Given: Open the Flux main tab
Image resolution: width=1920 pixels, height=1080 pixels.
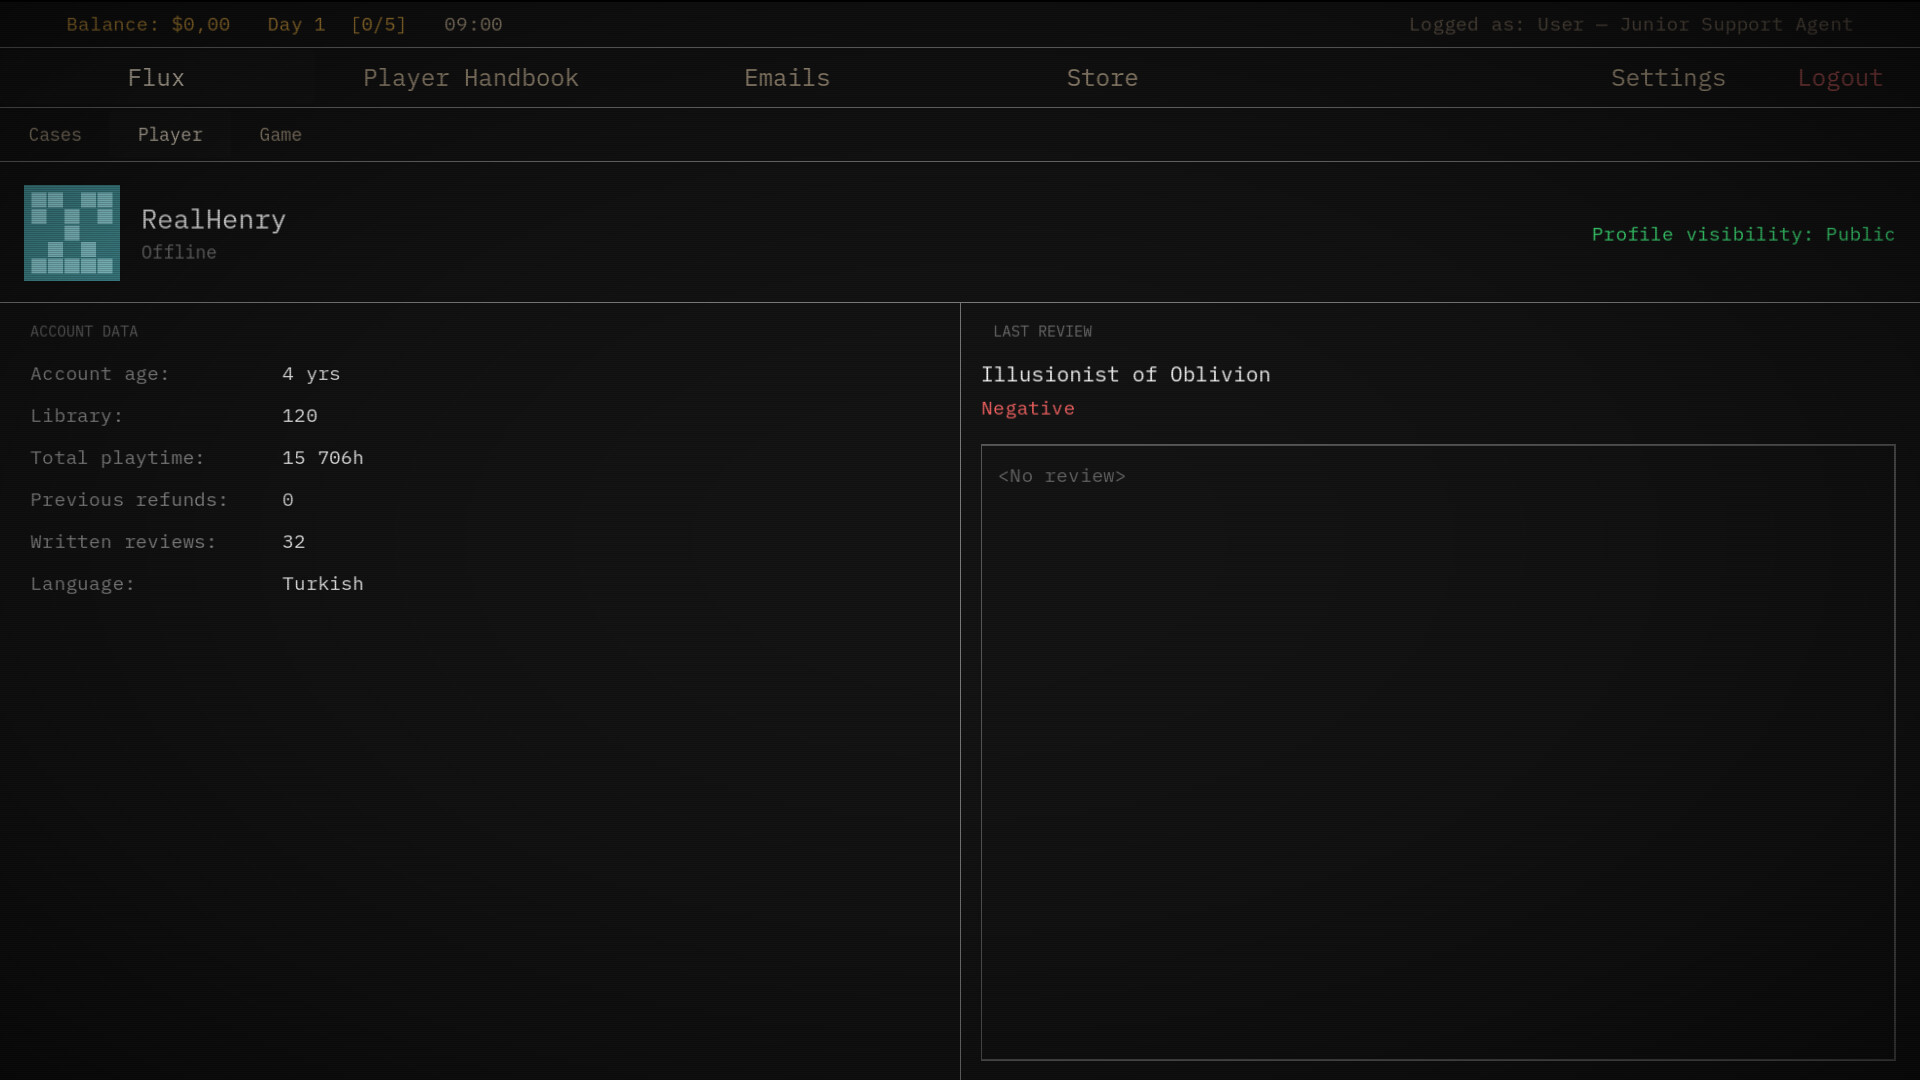Looking at the screenshot, I should (156, 78).
